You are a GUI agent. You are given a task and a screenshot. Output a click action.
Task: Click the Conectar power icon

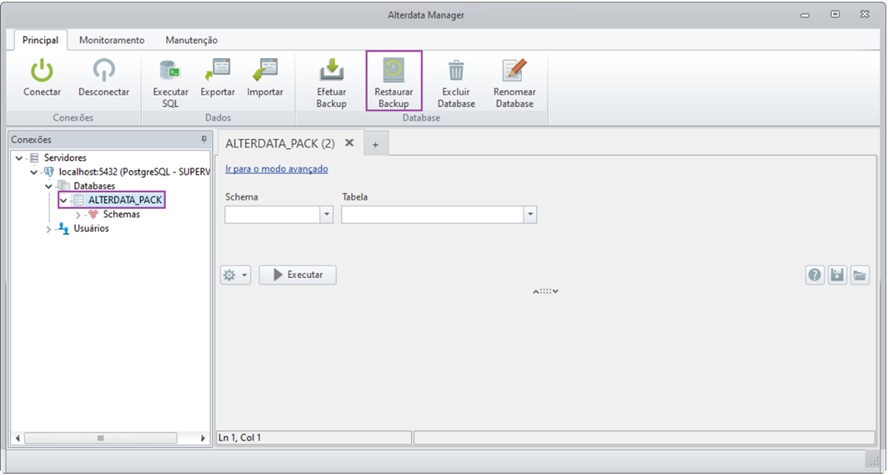pos(42,70)
